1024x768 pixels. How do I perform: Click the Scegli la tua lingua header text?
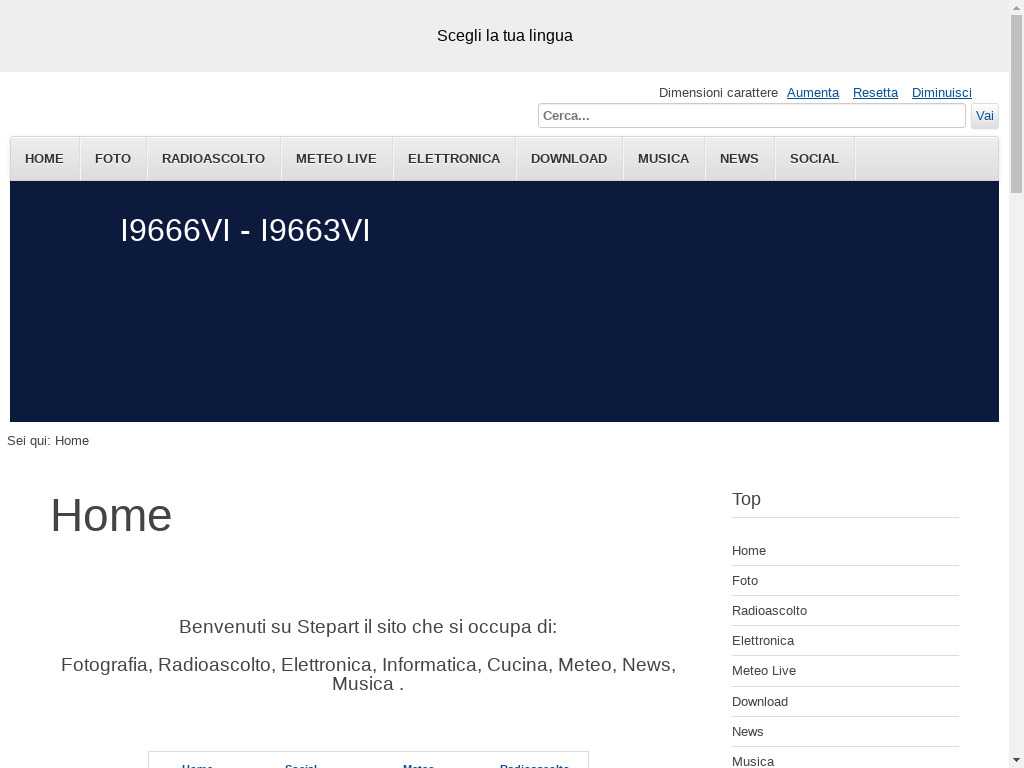[x=504, y=36]
